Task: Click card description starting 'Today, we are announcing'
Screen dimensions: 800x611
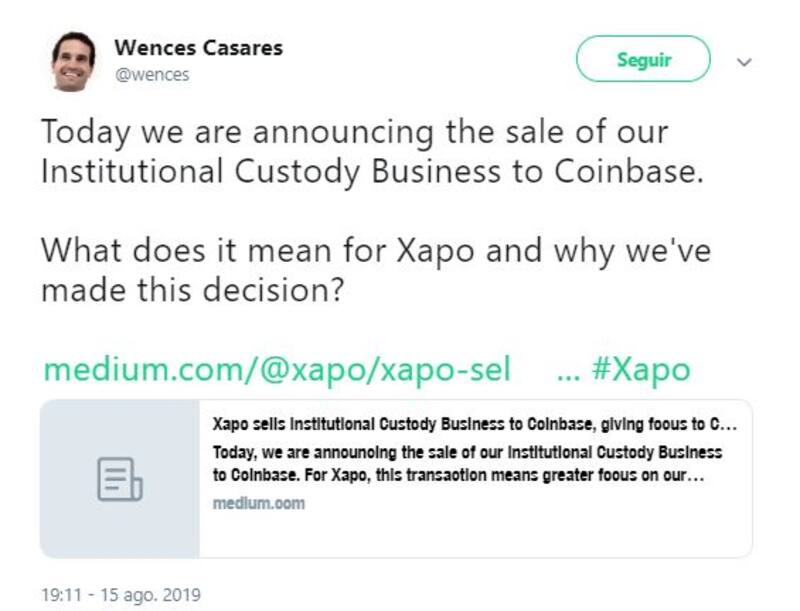Action: click(x=467, y=452)
